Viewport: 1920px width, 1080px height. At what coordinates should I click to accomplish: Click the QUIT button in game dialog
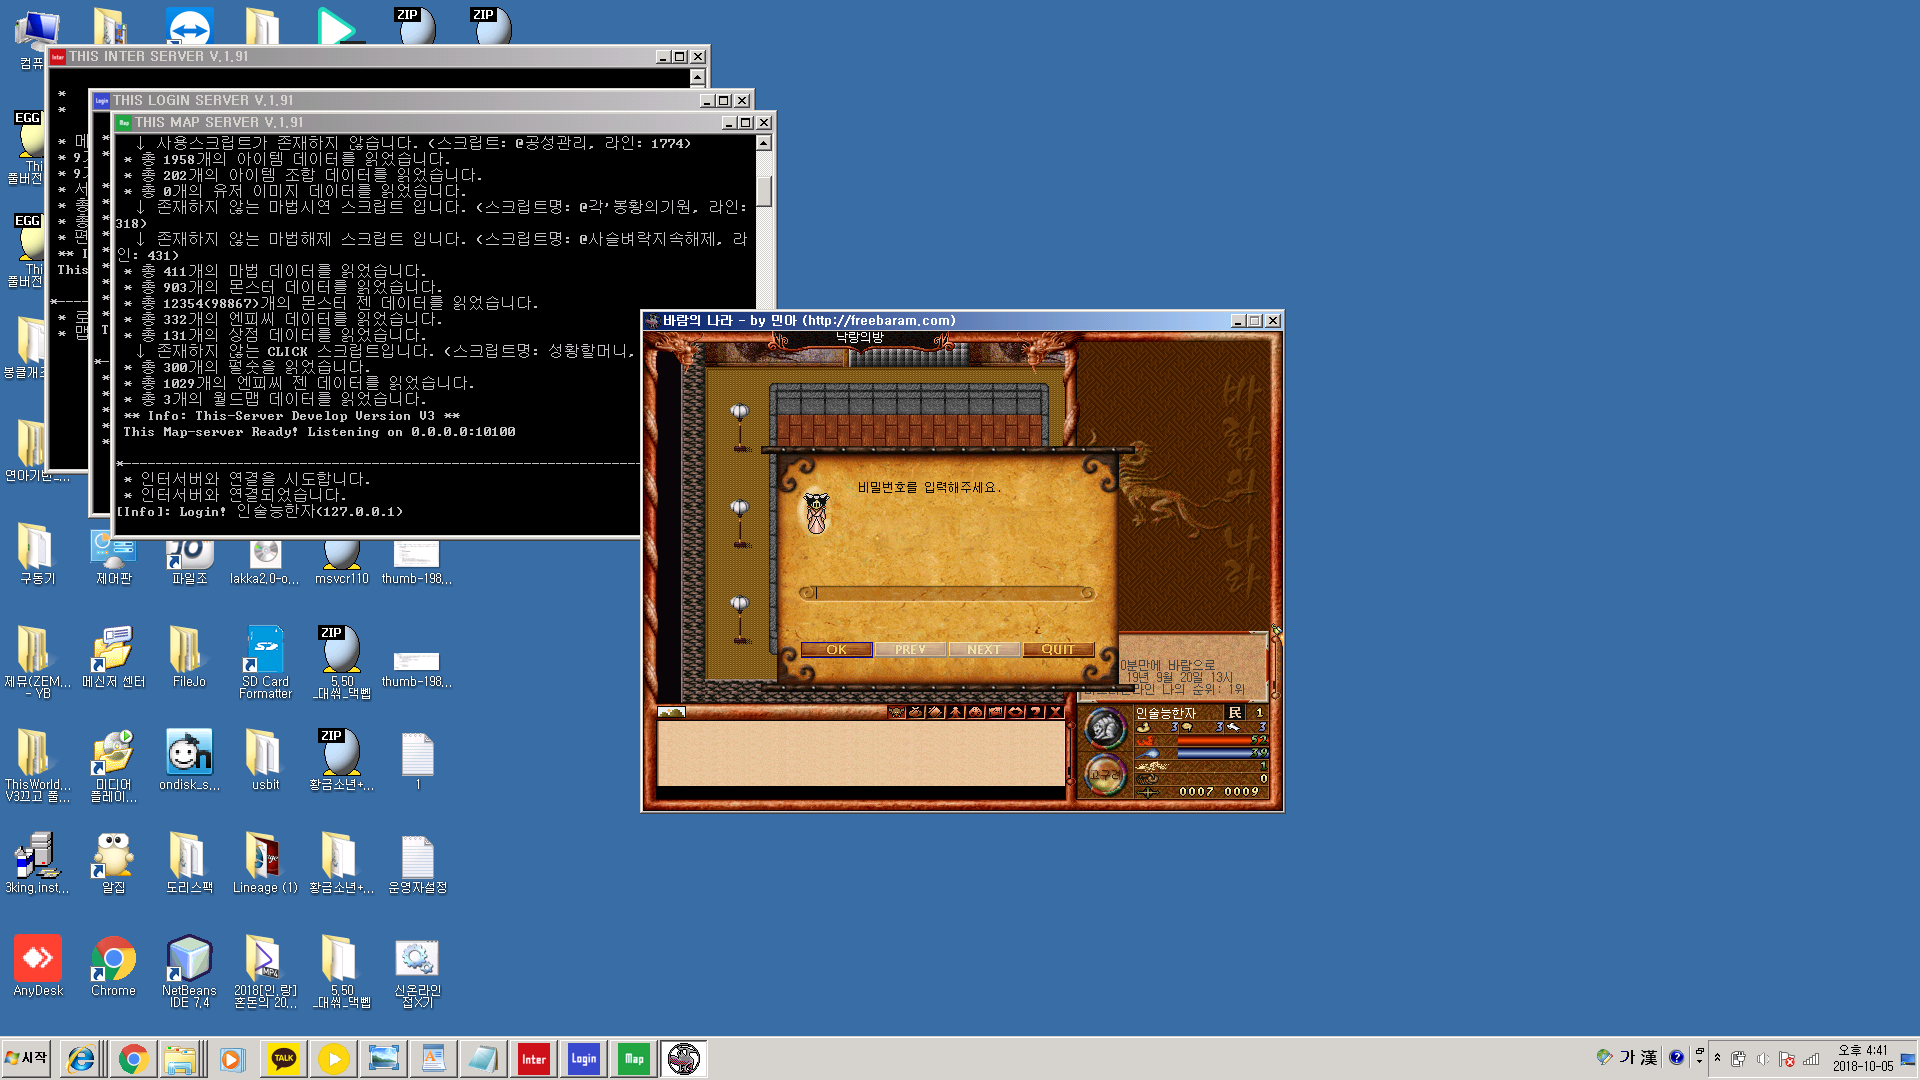pos(1058,649)
